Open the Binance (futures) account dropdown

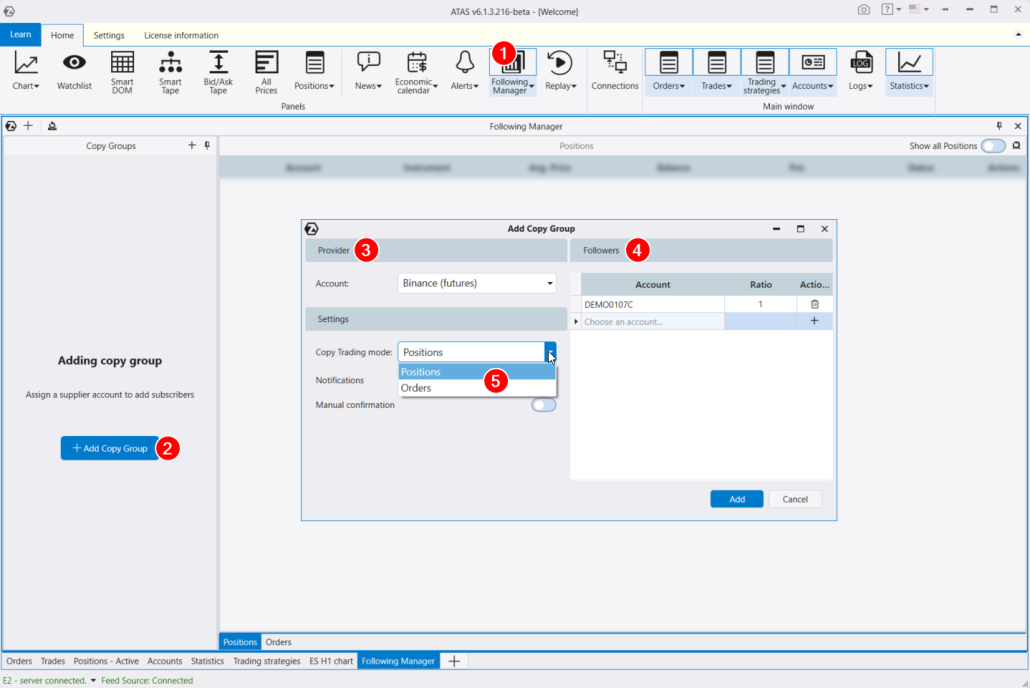coord(549,283)
